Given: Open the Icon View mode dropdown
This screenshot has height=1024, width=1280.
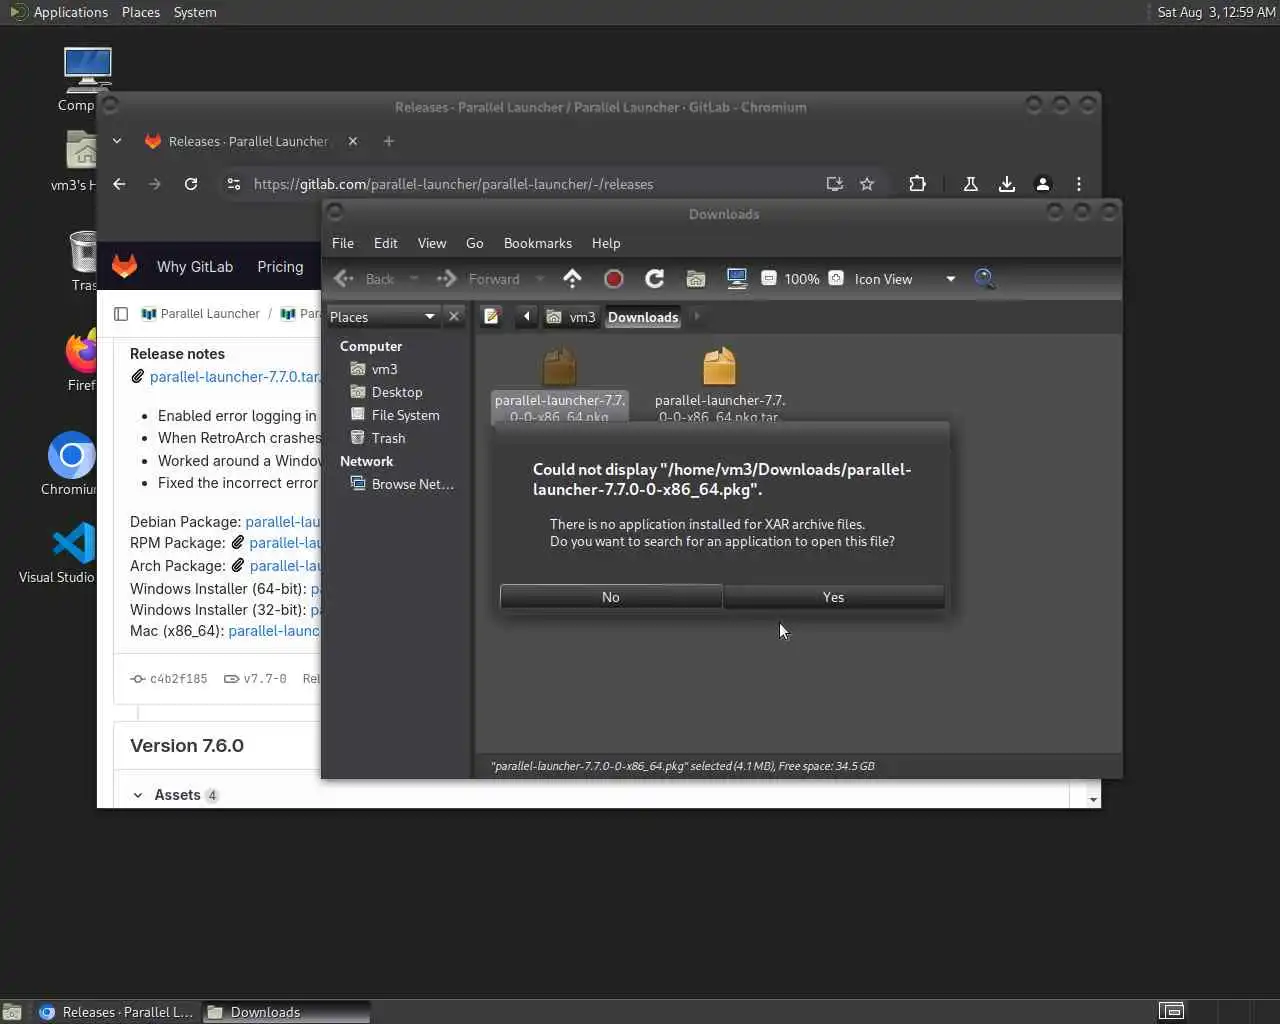Looking at the screenshot, I should click(905, 279).
